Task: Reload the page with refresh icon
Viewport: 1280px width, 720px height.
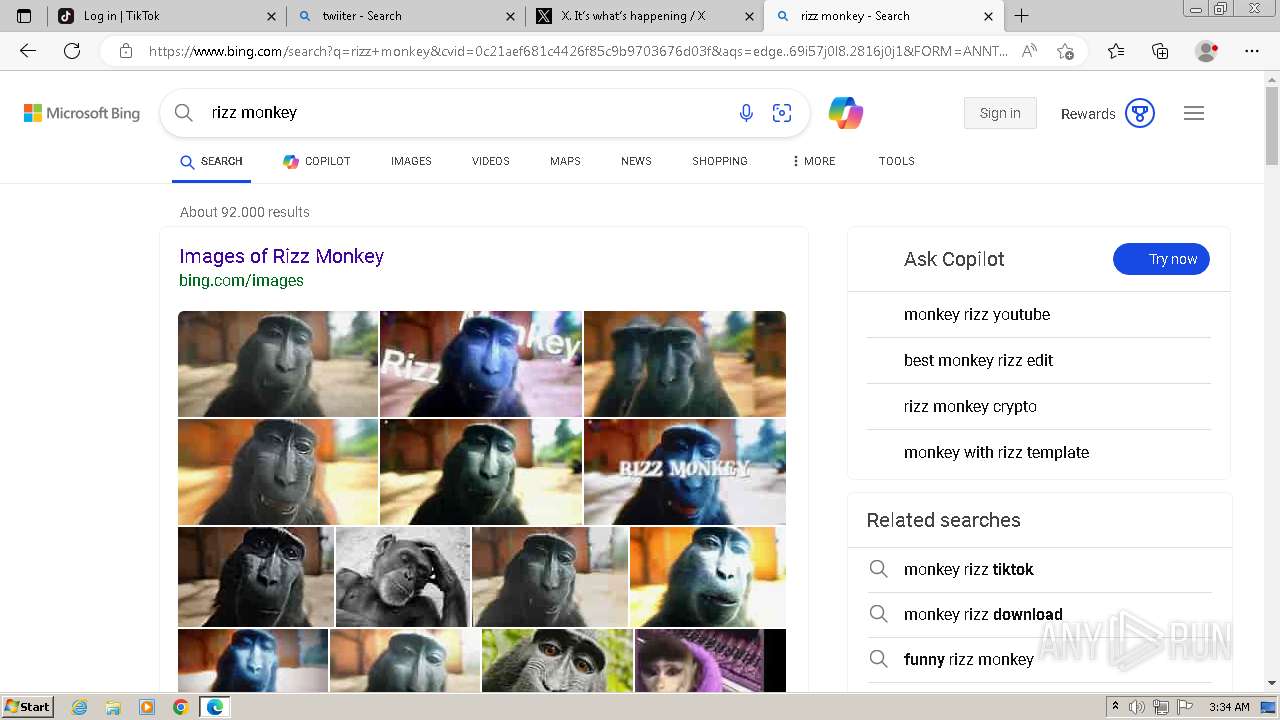Action: tap(72, 51)
